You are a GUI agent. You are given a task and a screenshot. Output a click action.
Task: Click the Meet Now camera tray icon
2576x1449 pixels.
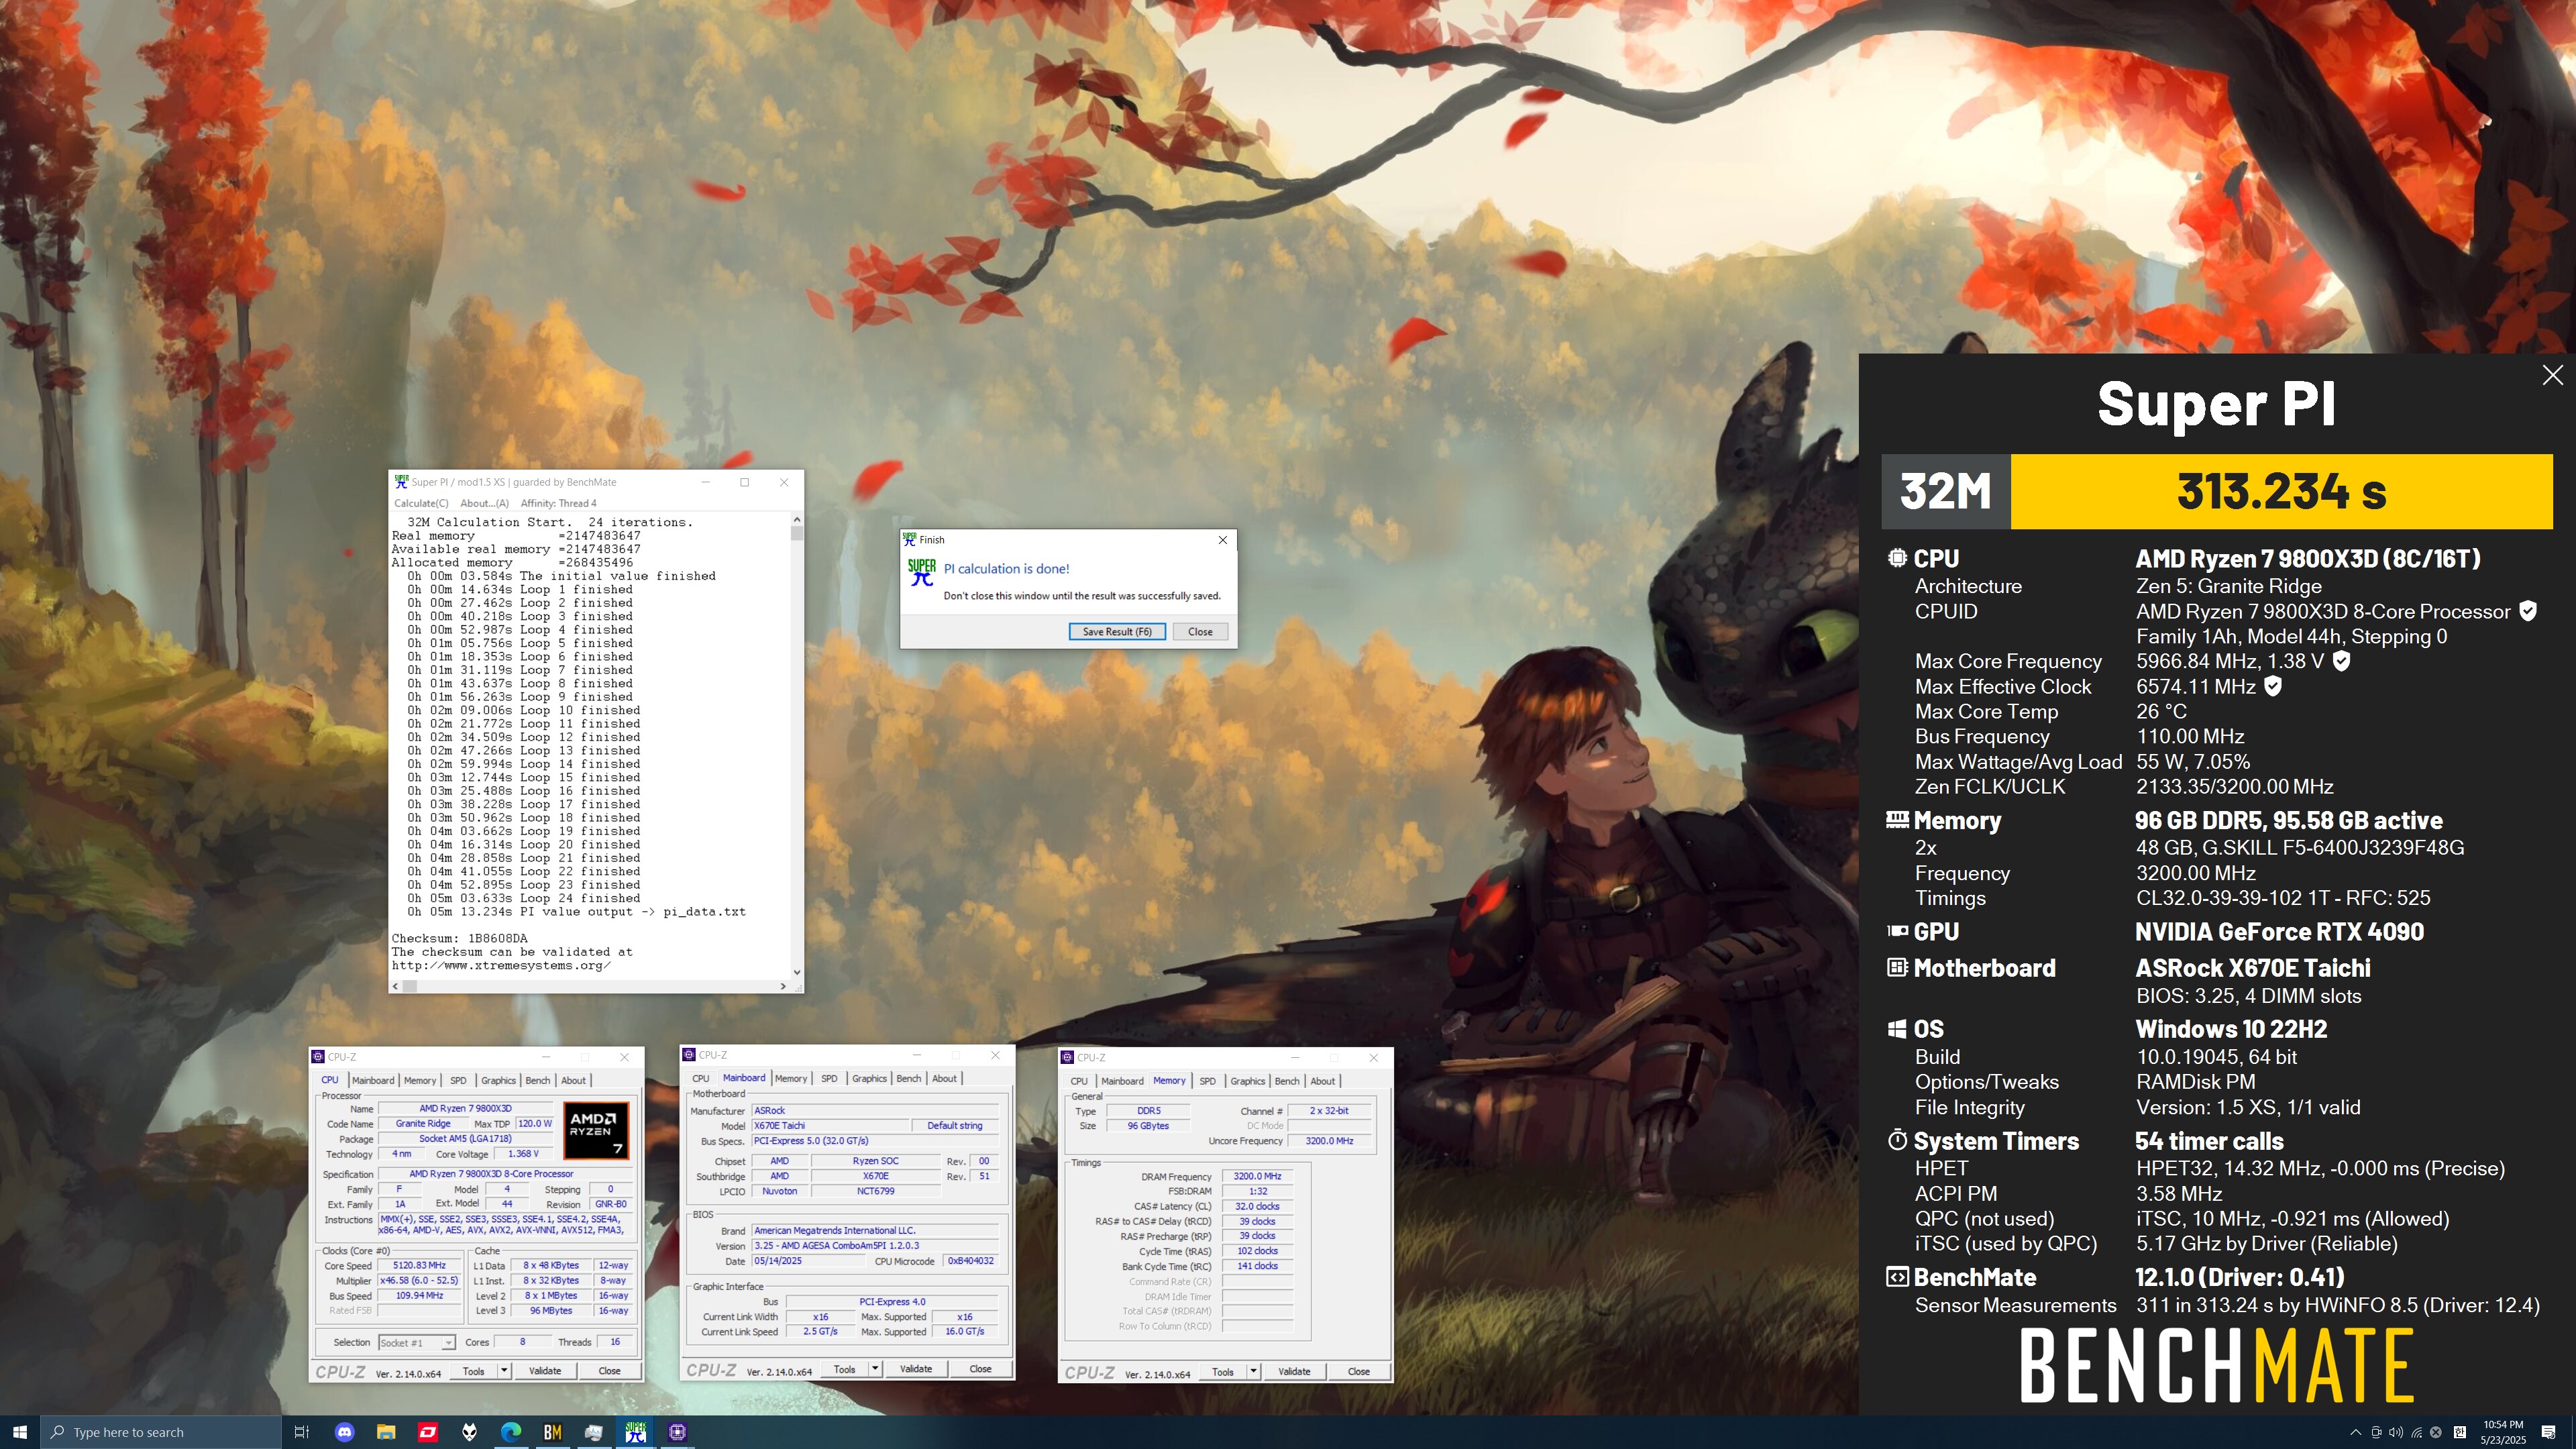(x=2376, y=1432)
